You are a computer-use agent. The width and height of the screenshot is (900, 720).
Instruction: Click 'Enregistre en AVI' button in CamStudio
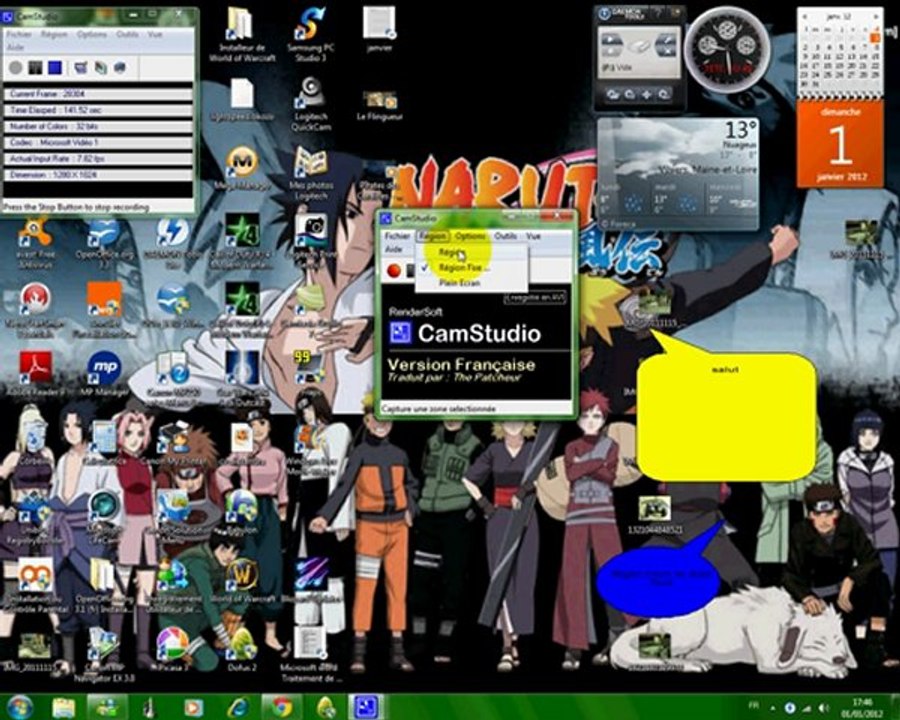click(x=535, y=298)
